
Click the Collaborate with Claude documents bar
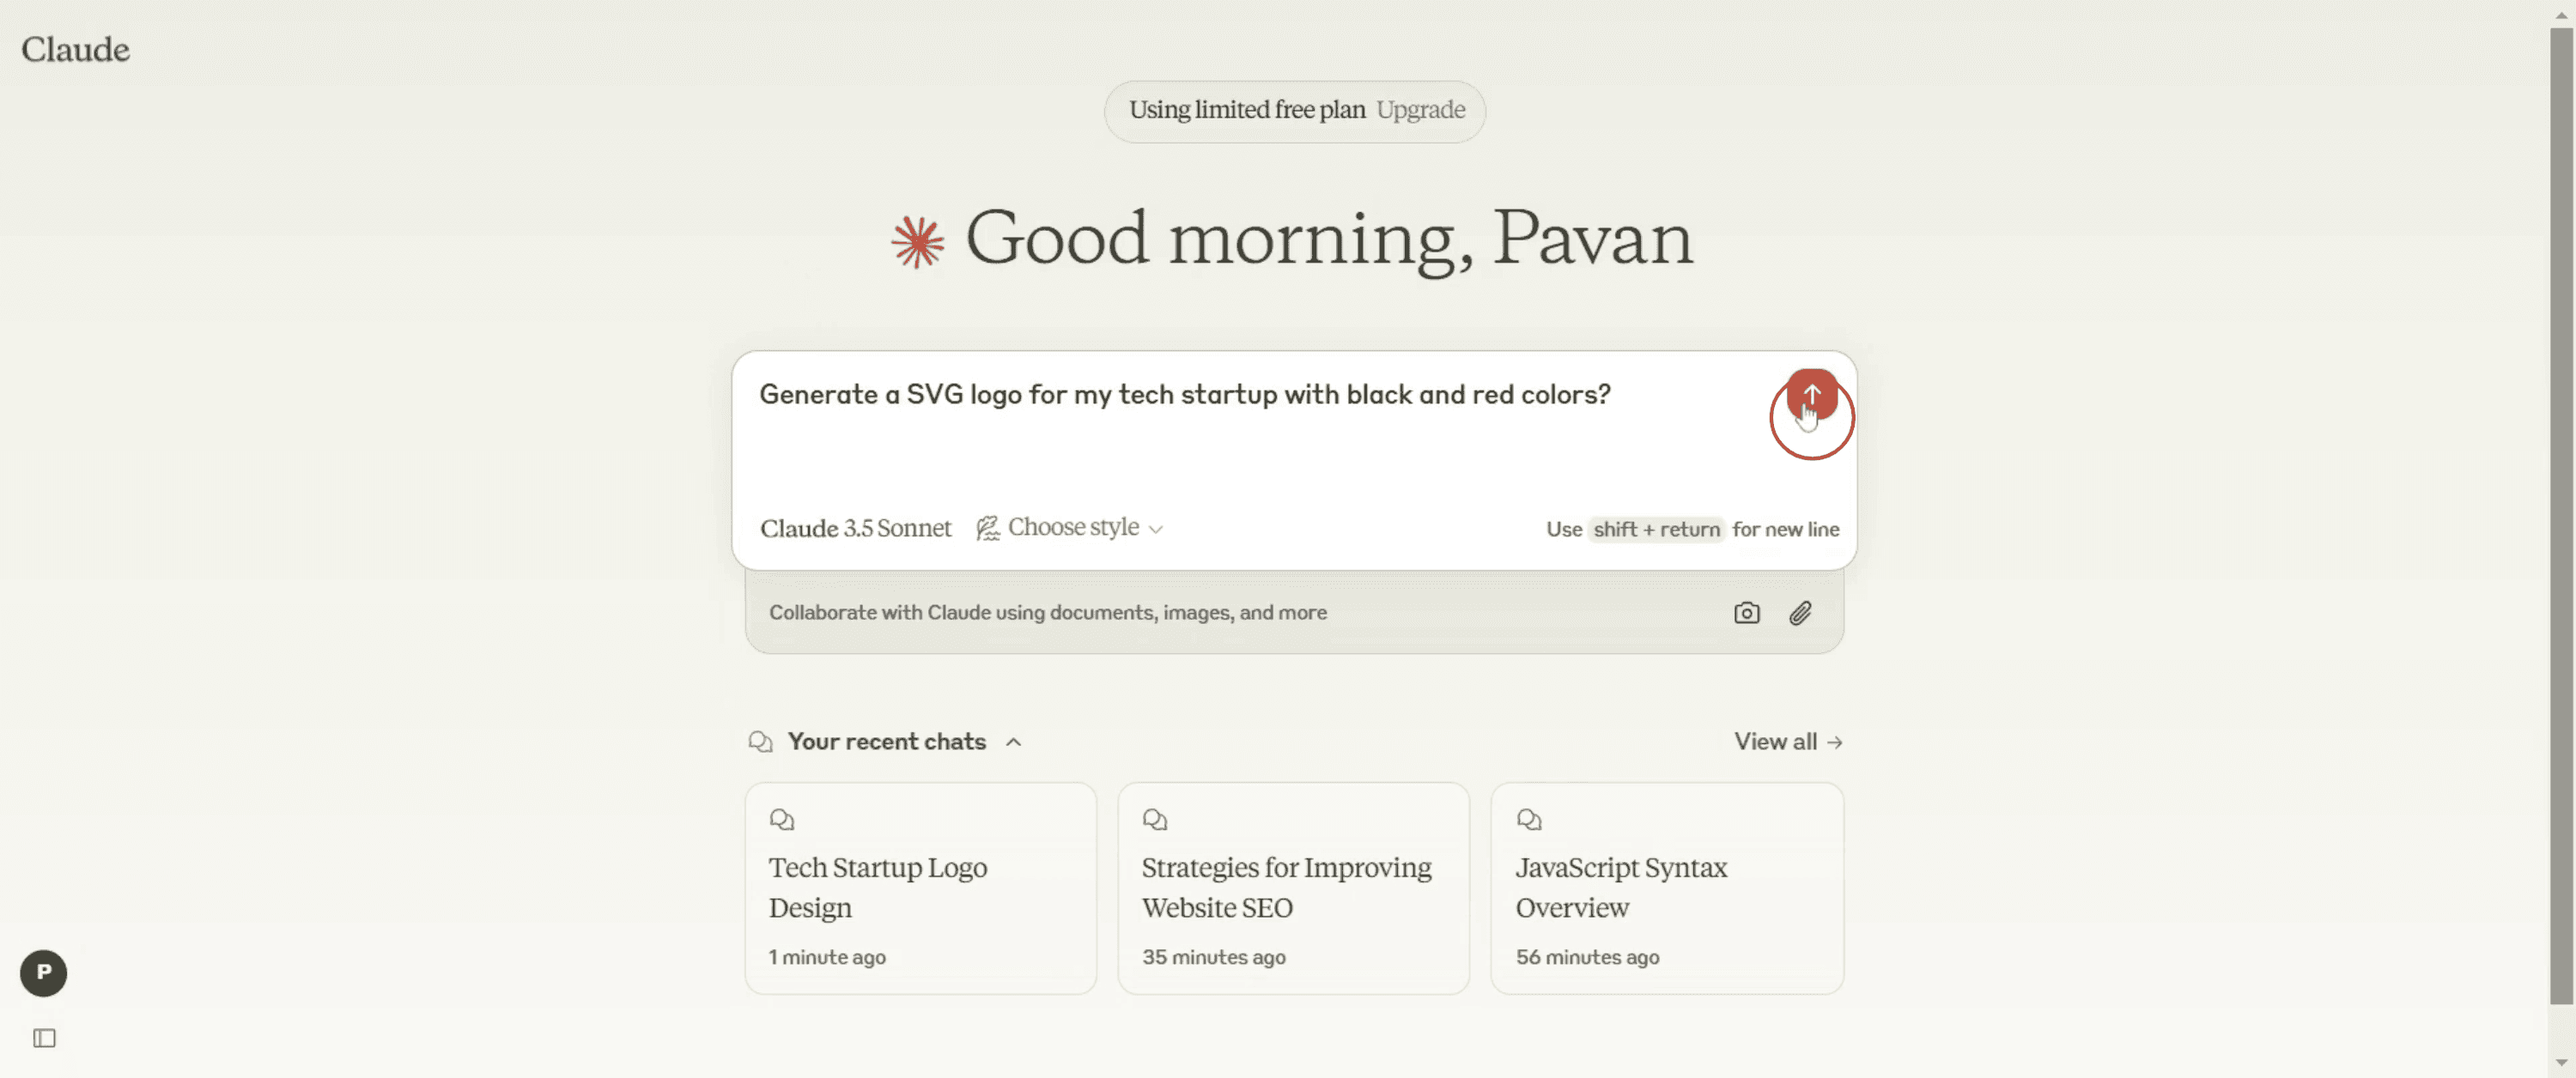click(1047, 613)
